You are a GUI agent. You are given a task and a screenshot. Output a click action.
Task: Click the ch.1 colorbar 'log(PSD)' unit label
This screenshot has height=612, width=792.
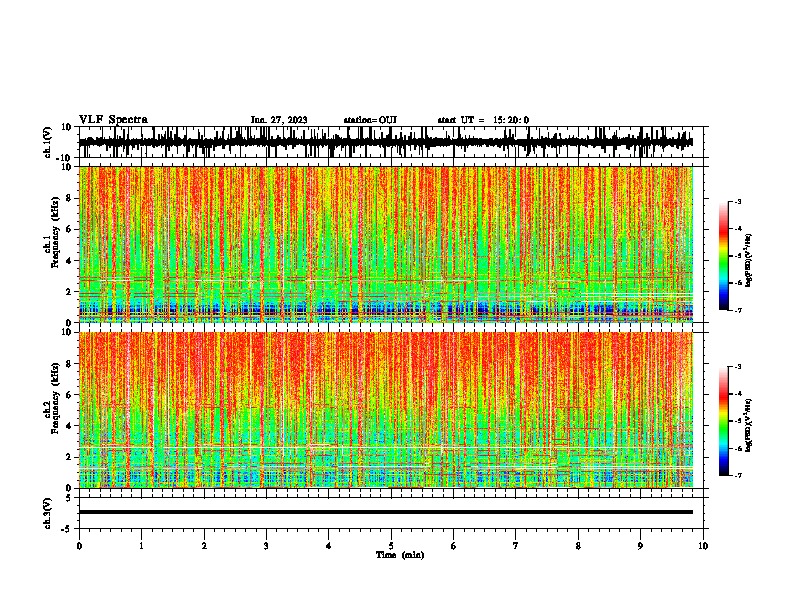749,260
